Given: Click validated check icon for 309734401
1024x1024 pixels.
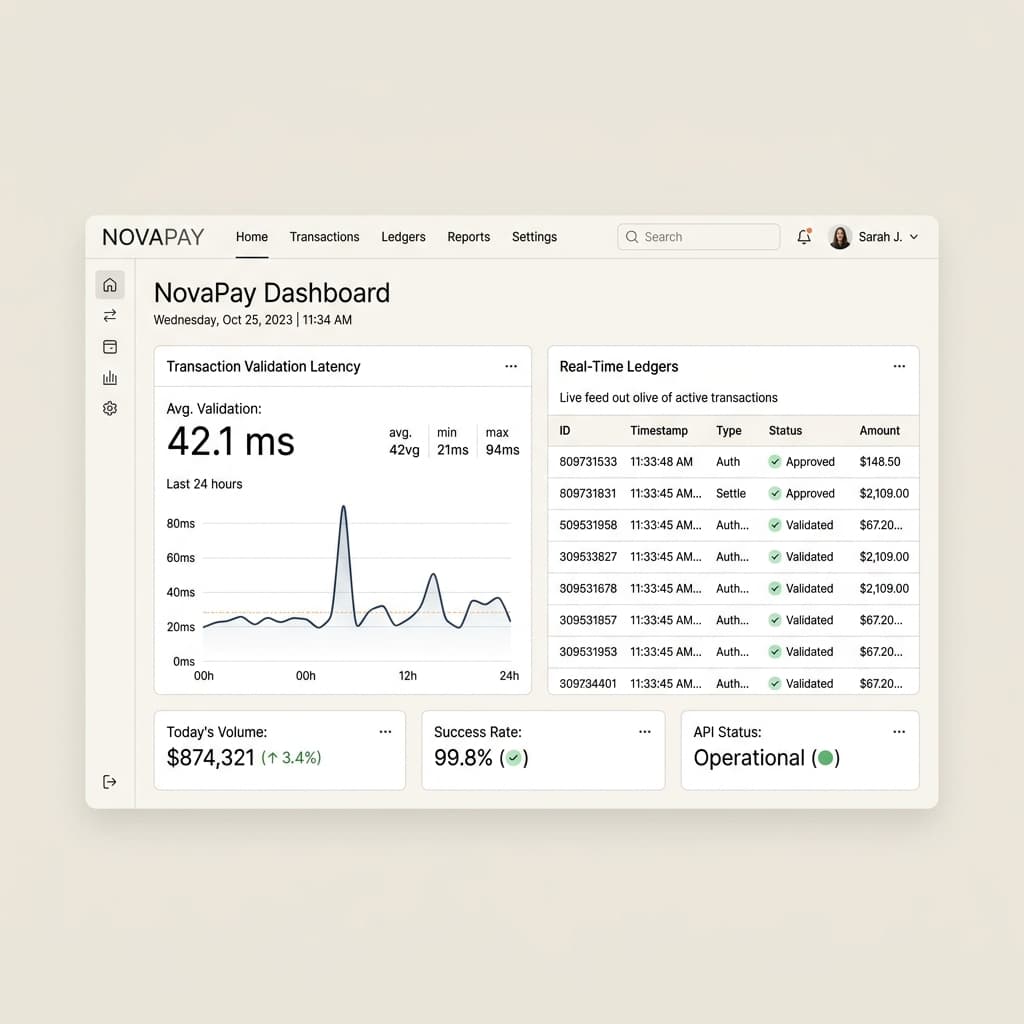Looking at the screenshot, I should pos(775,684).
